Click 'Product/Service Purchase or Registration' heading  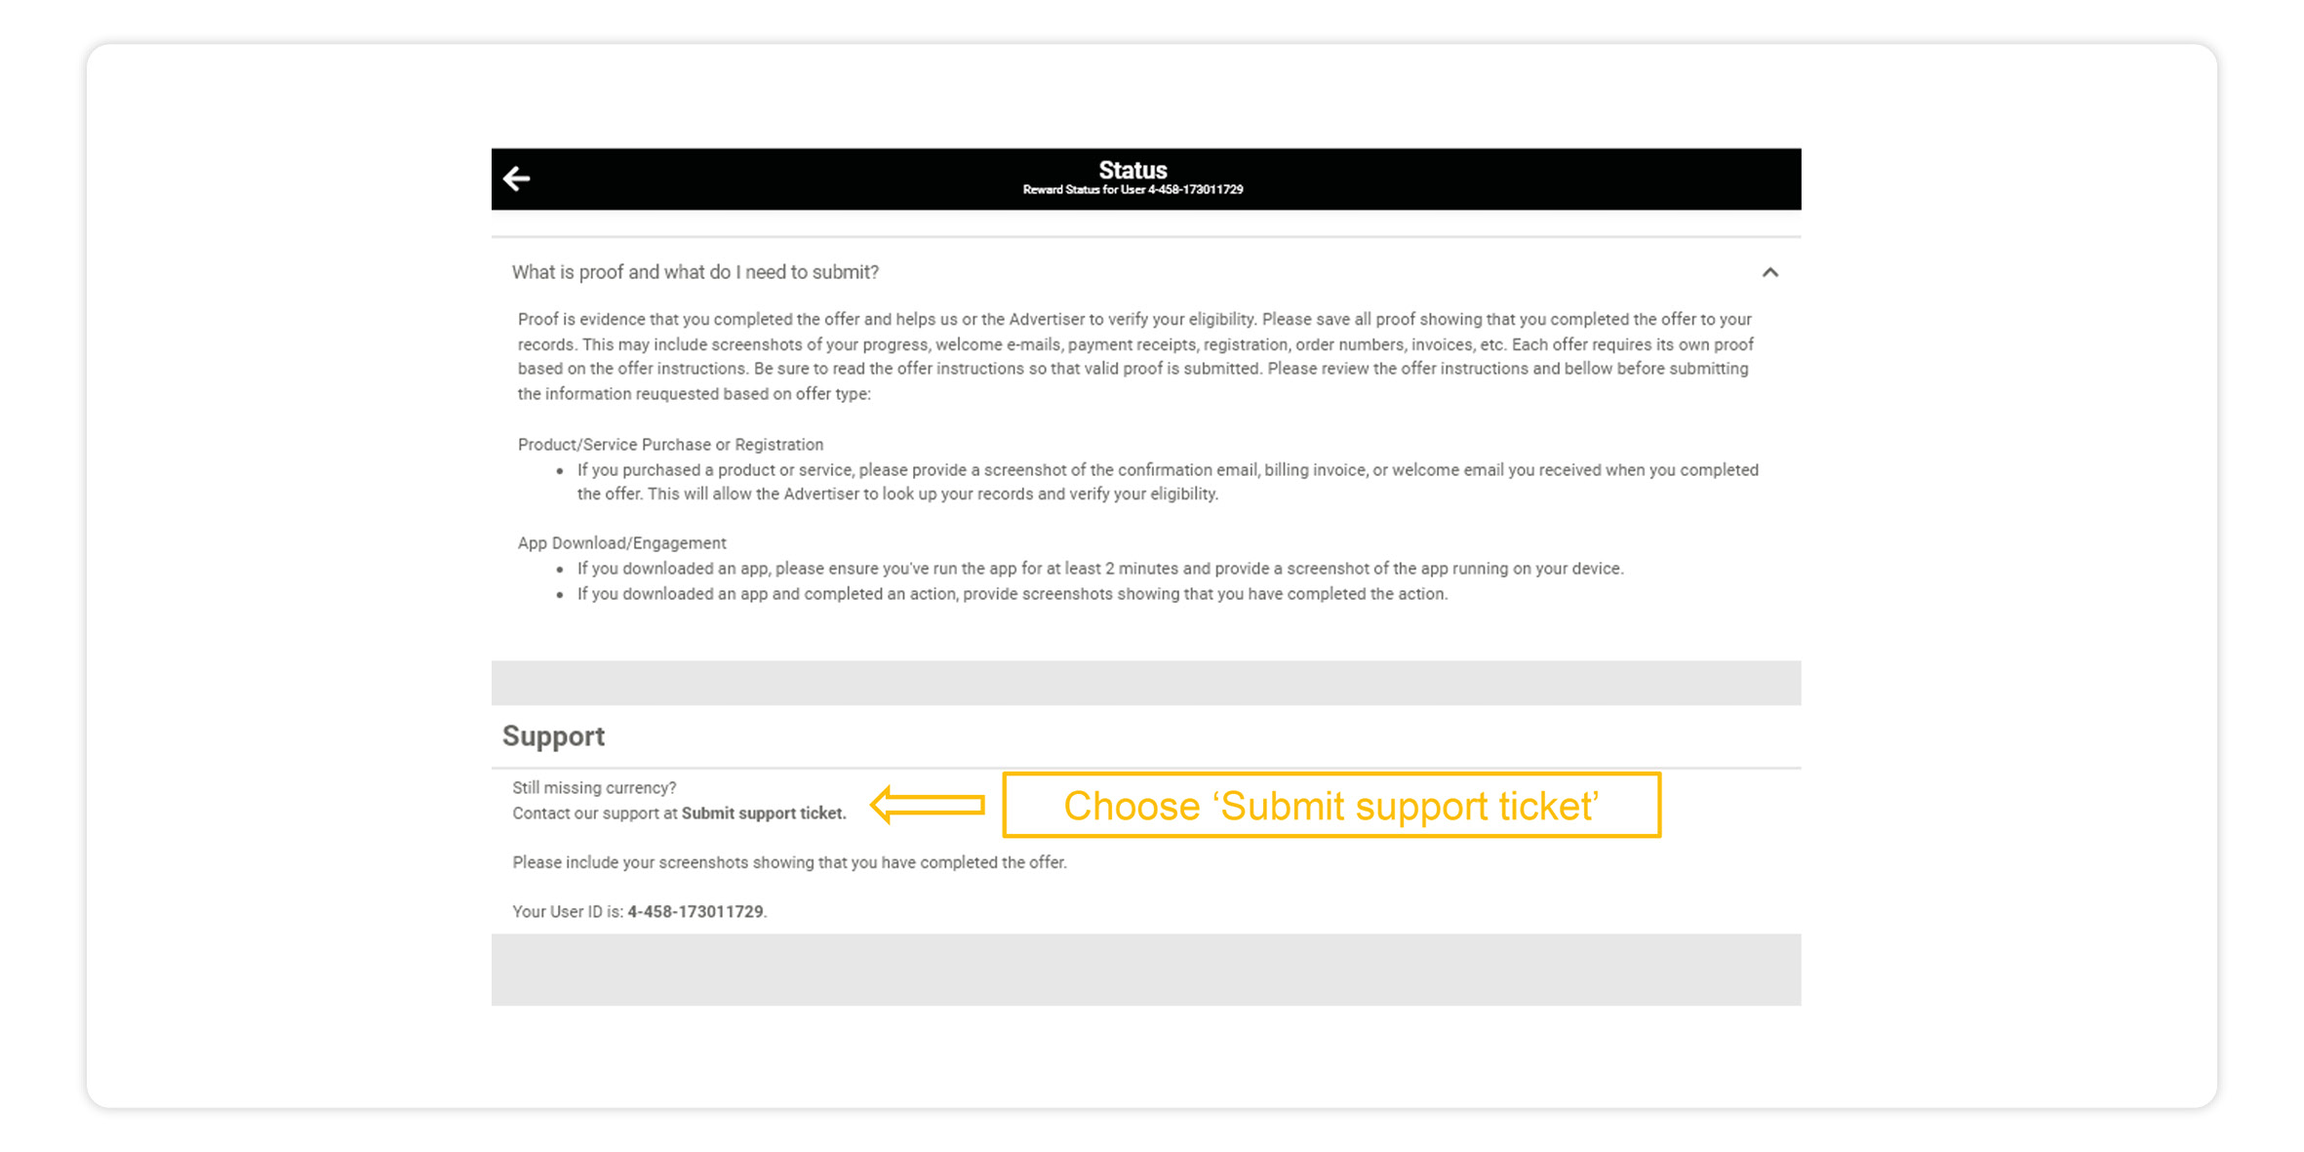pos(670,444)
